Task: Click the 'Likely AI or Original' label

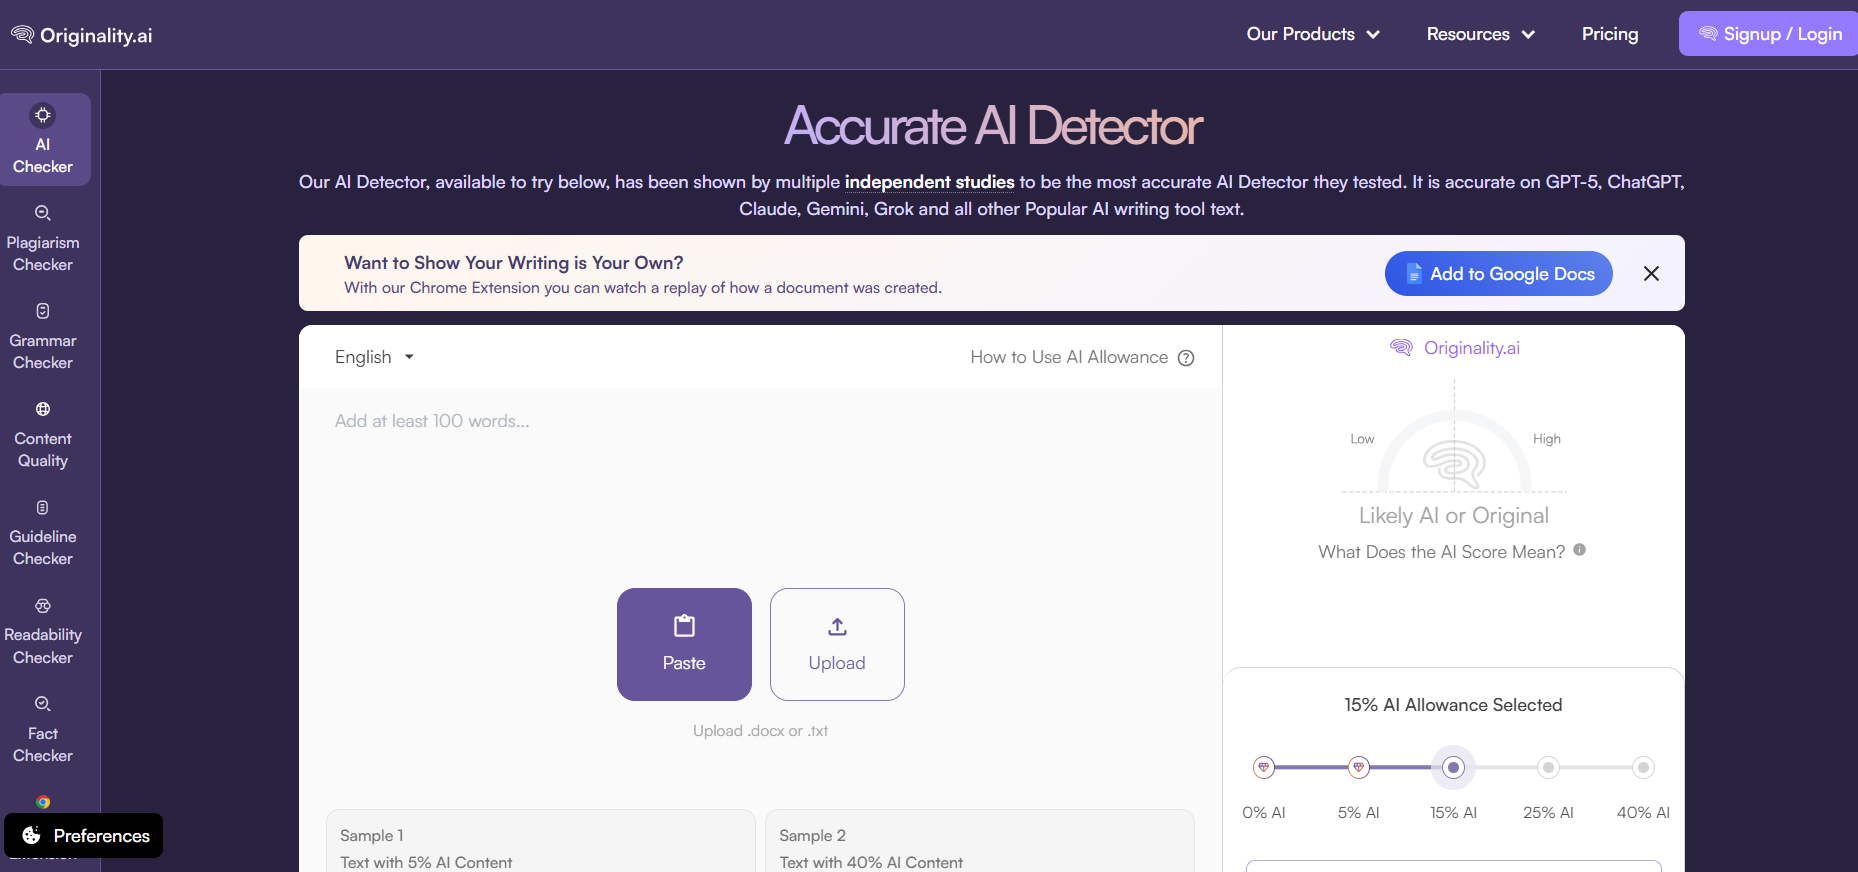Action: coord(1454,516)
